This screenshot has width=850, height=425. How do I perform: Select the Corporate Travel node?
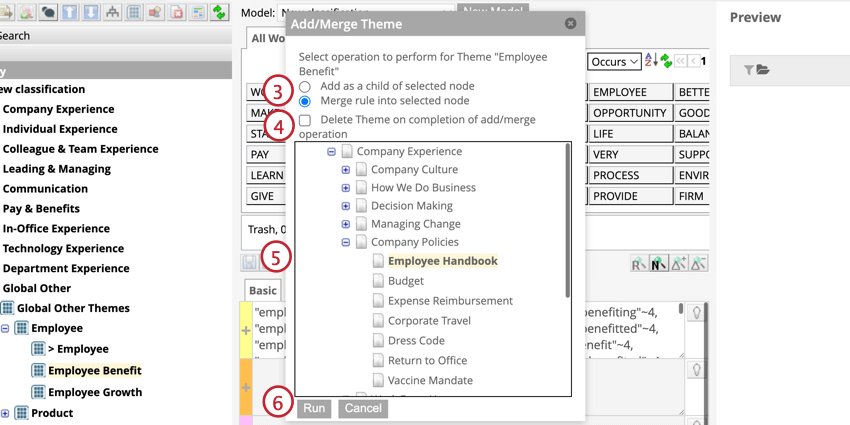429,321
